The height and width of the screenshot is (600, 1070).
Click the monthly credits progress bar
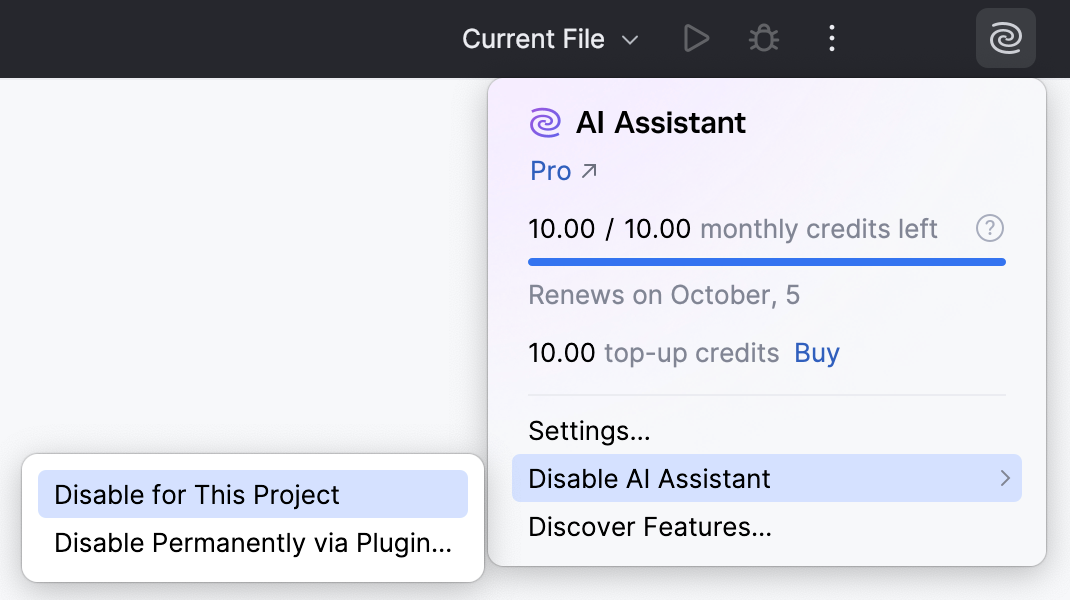(x=766, y=261)
